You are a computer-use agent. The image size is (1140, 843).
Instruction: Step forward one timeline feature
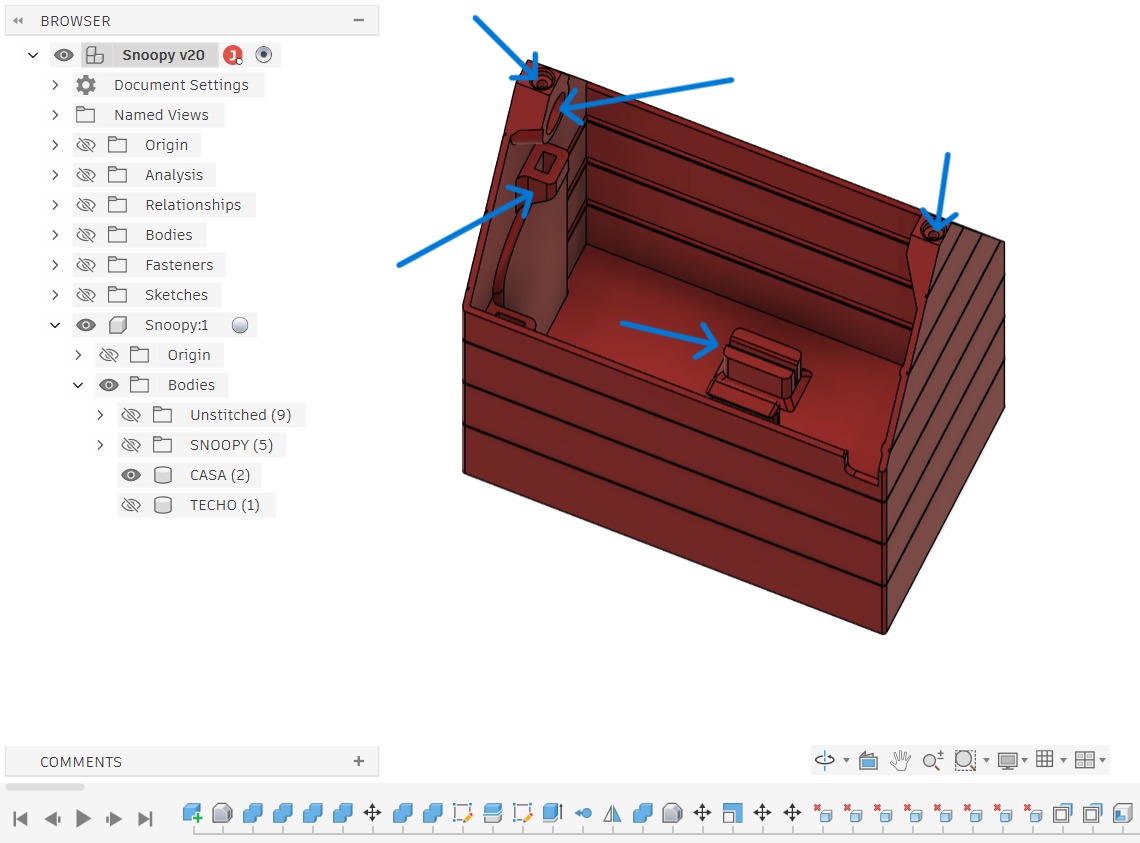point(114,819)
